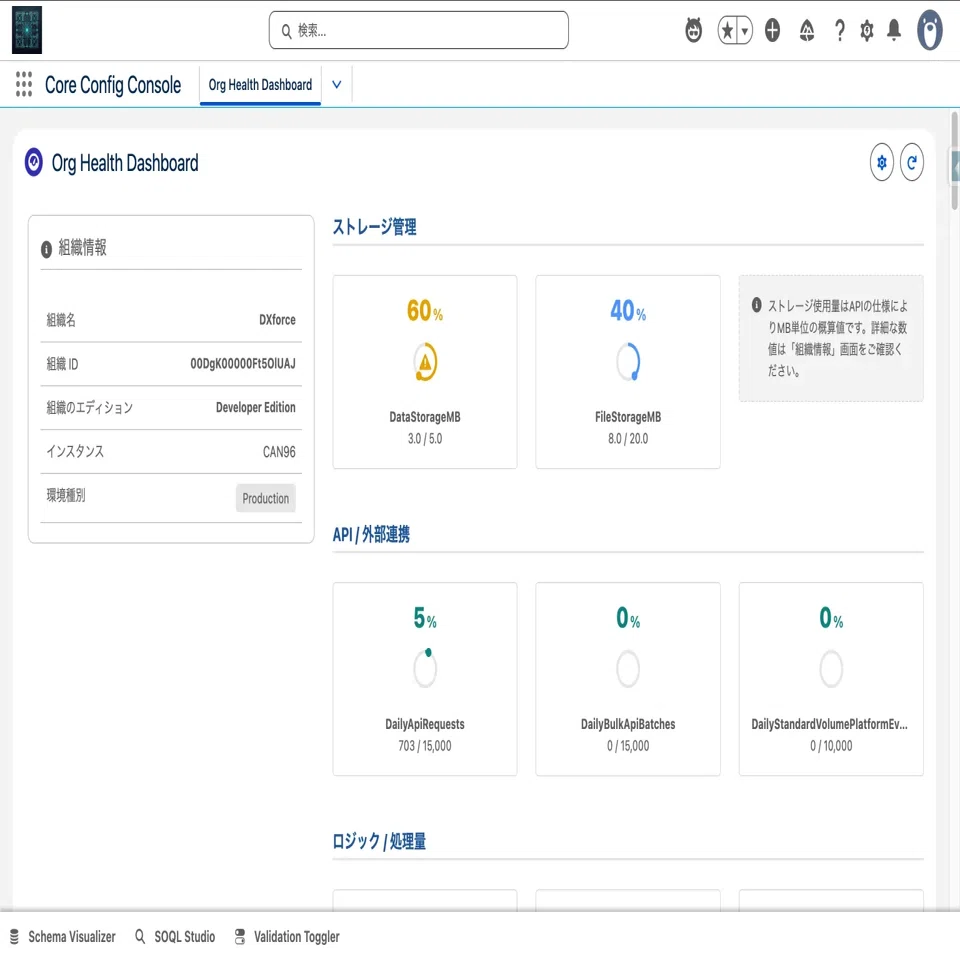960x960 pixels.
Task: Open the global create plus icon
Action: click(x=773, y=30)
